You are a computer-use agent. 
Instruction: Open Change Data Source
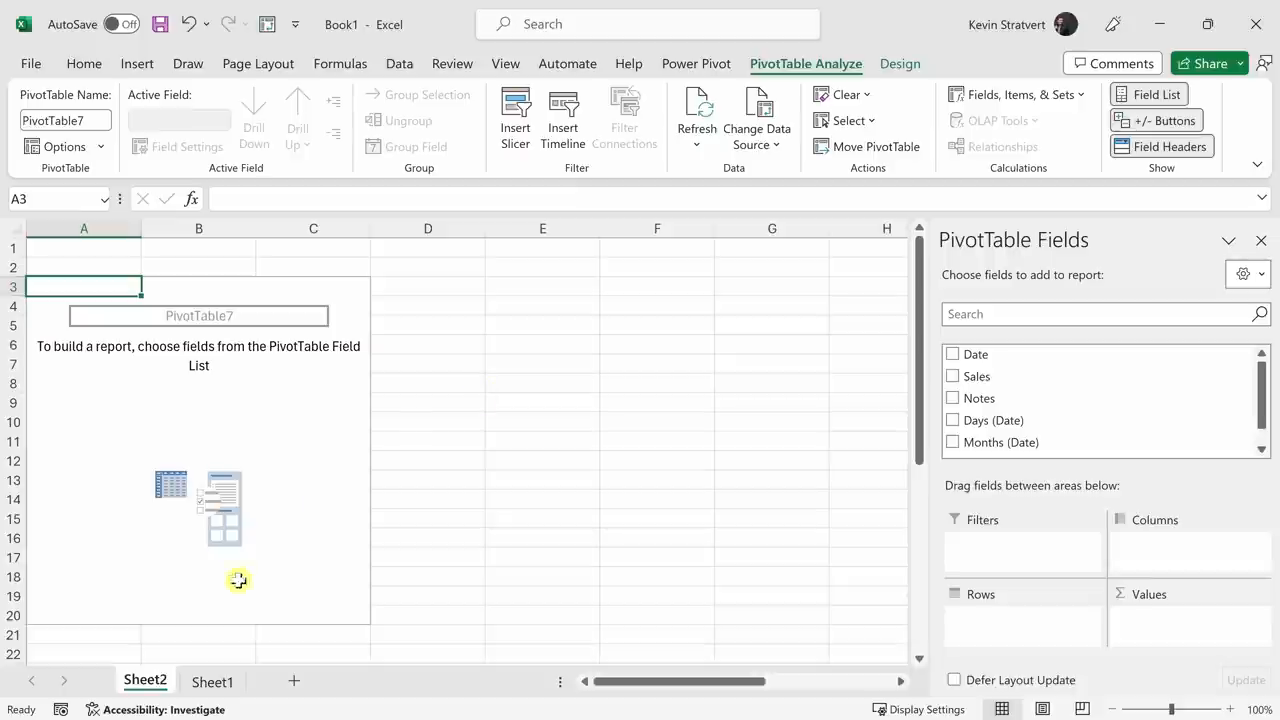click(757, 119)
